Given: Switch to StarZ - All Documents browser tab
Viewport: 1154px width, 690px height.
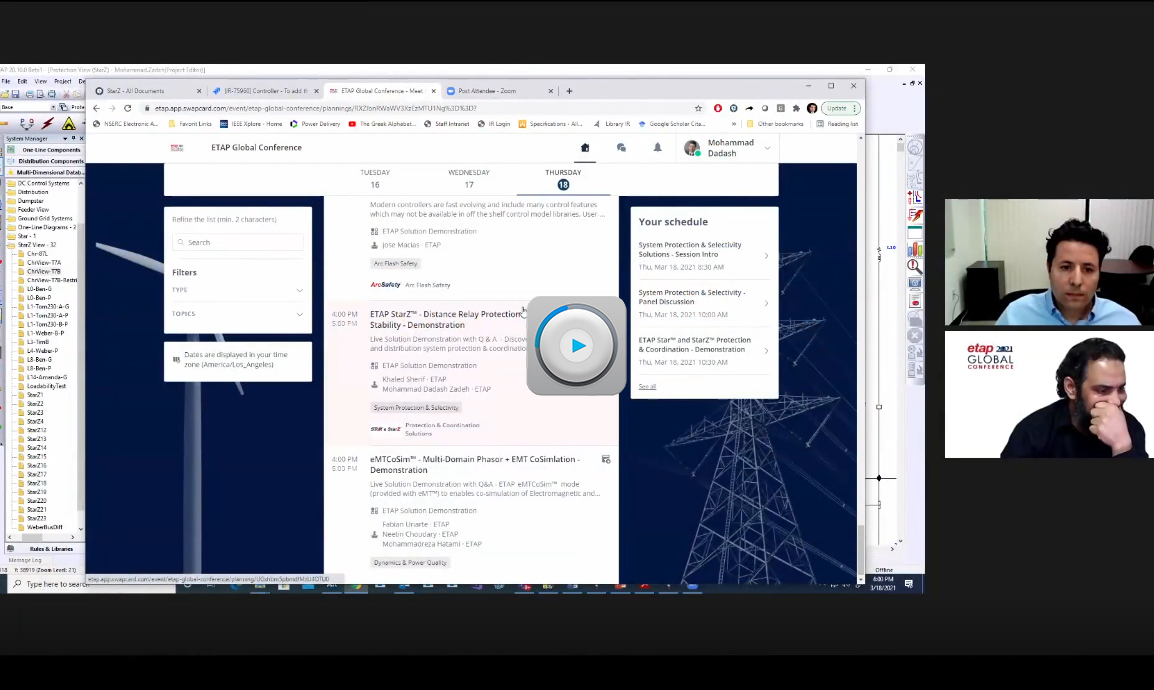Looking at the screenshot, I should [136, 91].
